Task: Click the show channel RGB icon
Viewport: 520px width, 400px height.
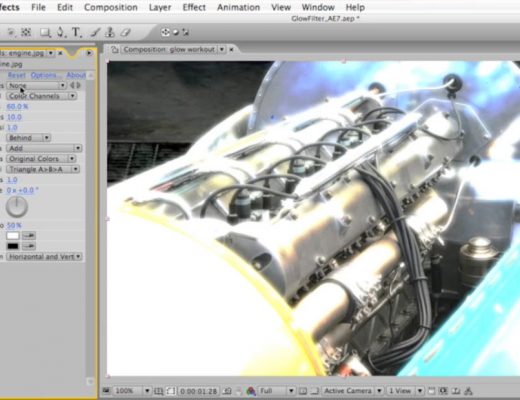Action: point(251,391)
